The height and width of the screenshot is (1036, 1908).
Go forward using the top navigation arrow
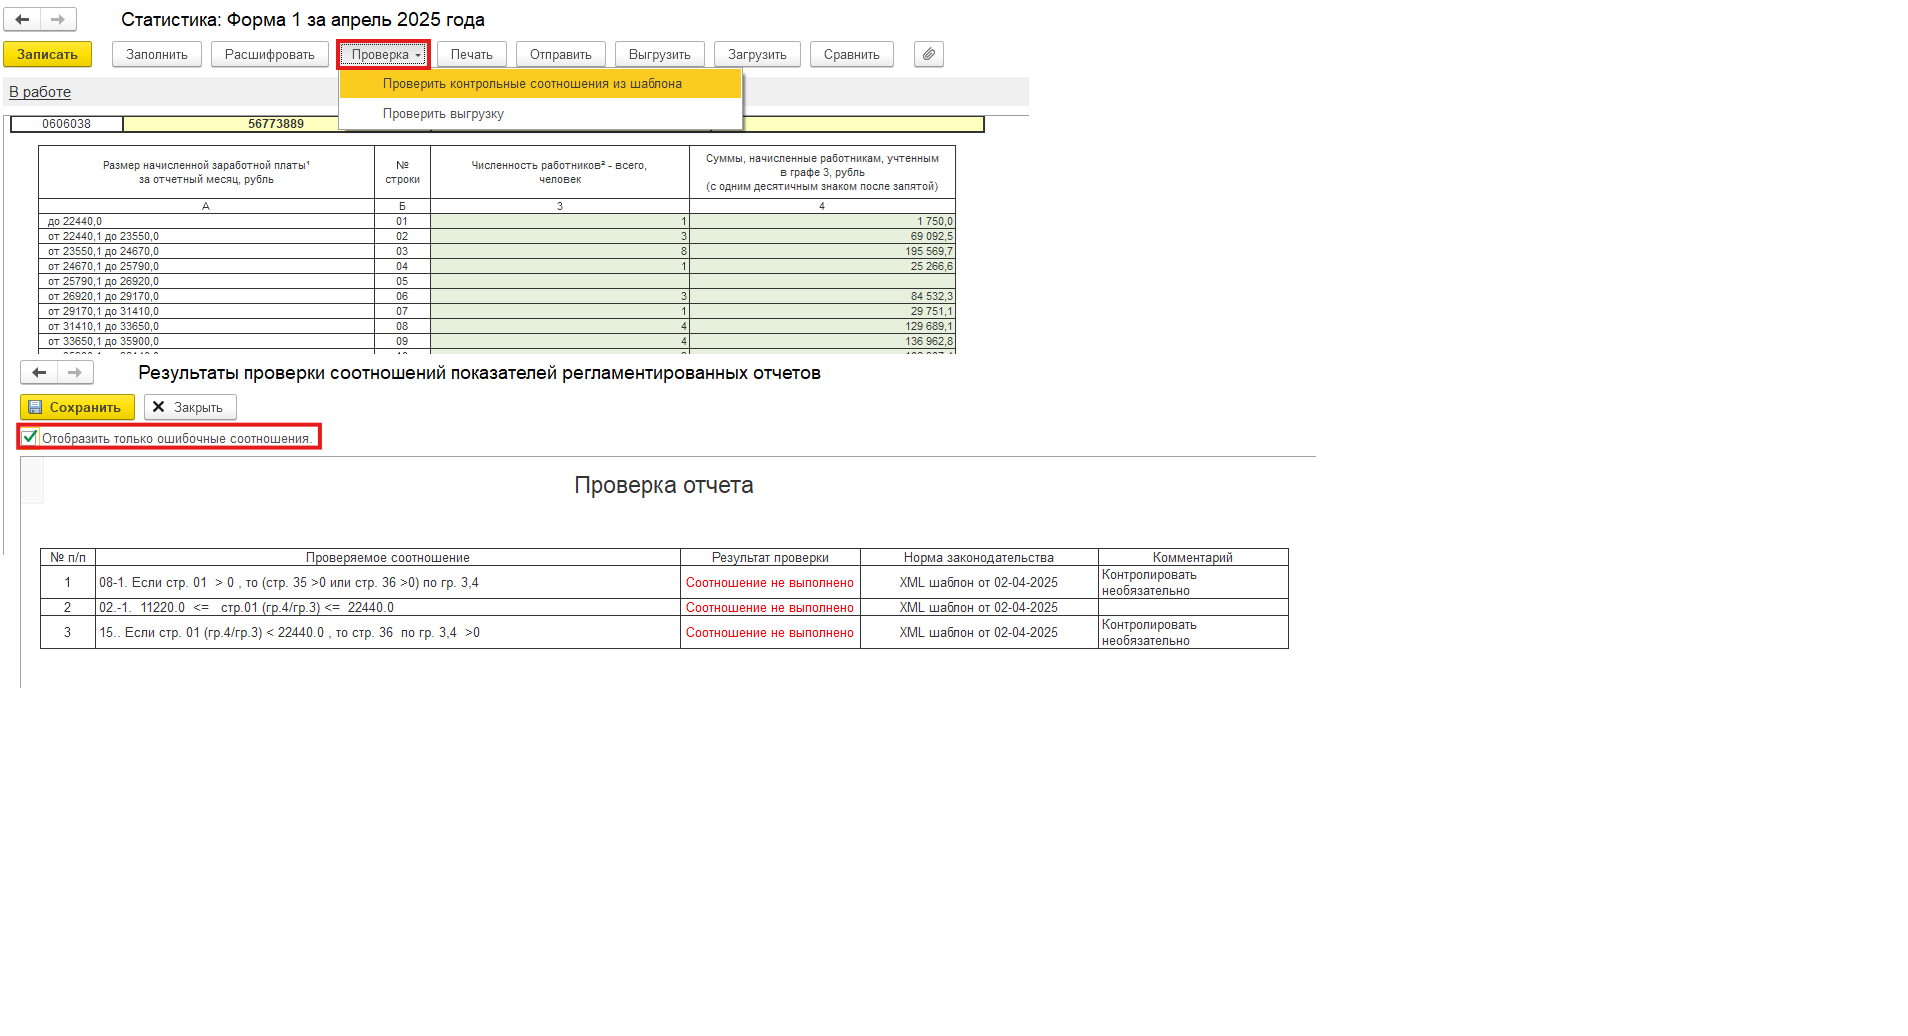pyautogui.click(x=58, y=19)
